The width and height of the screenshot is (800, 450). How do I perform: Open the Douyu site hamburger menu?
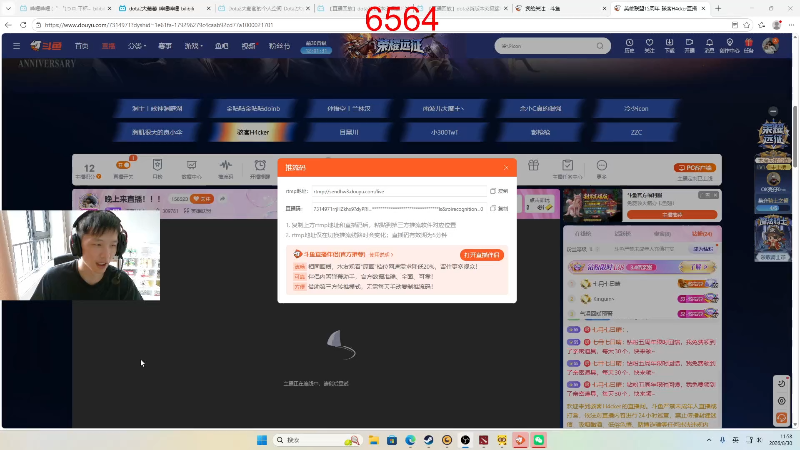click(16, 46)
